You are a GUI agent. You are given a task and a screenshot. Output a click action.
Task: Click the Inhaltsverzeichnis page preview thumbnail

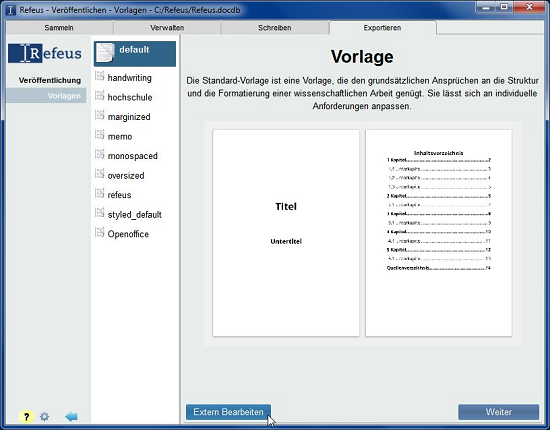coord(438,233)
